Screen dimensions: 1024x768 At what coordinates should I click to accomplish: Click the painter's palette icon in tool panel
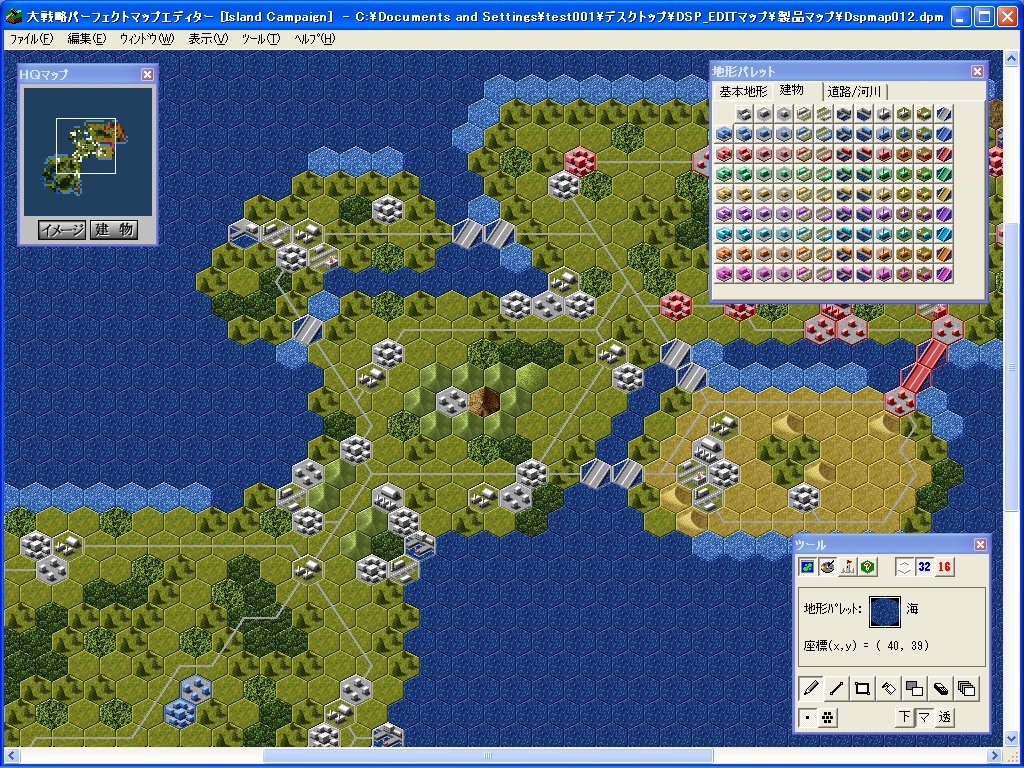click(827, 567)
